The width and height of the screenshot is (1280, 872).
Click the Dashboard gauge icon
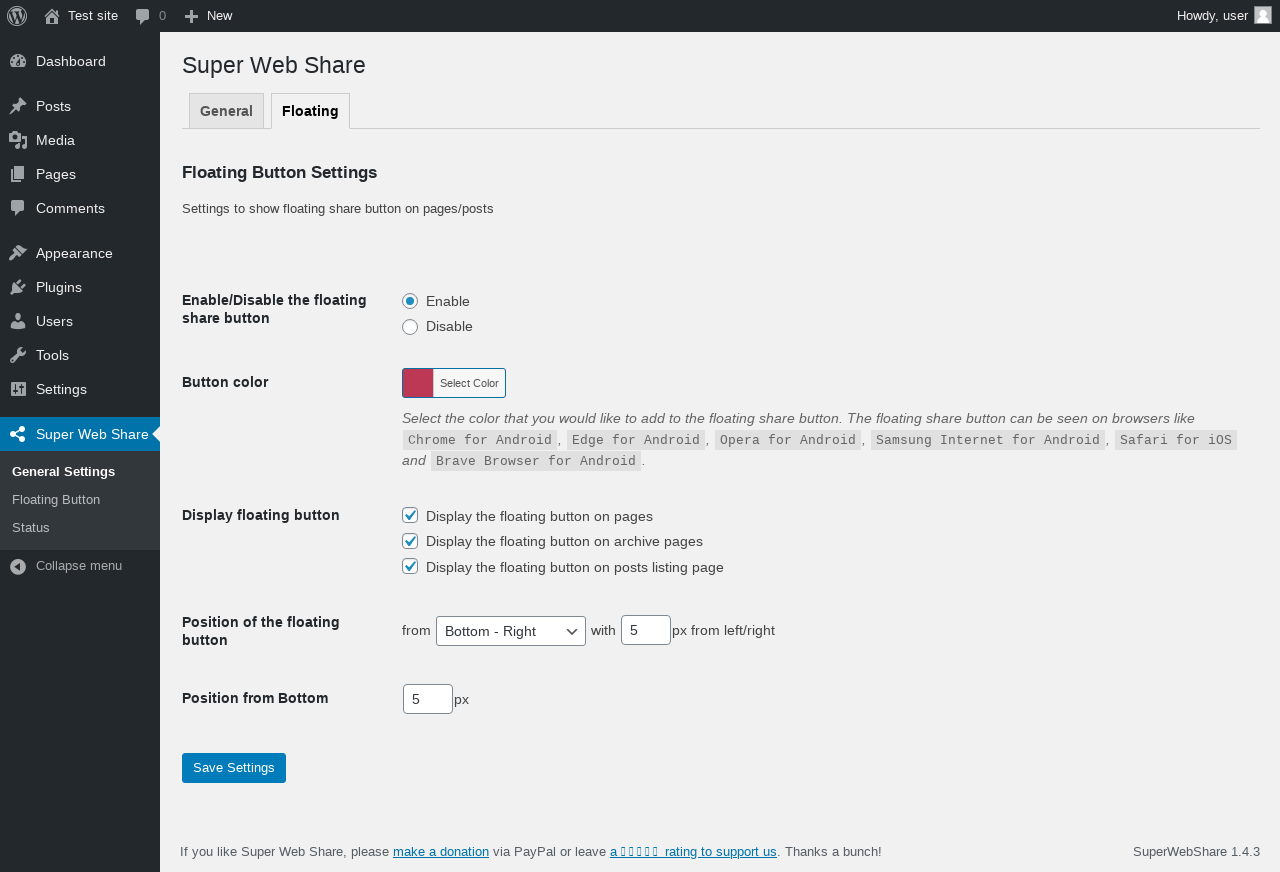18,61
